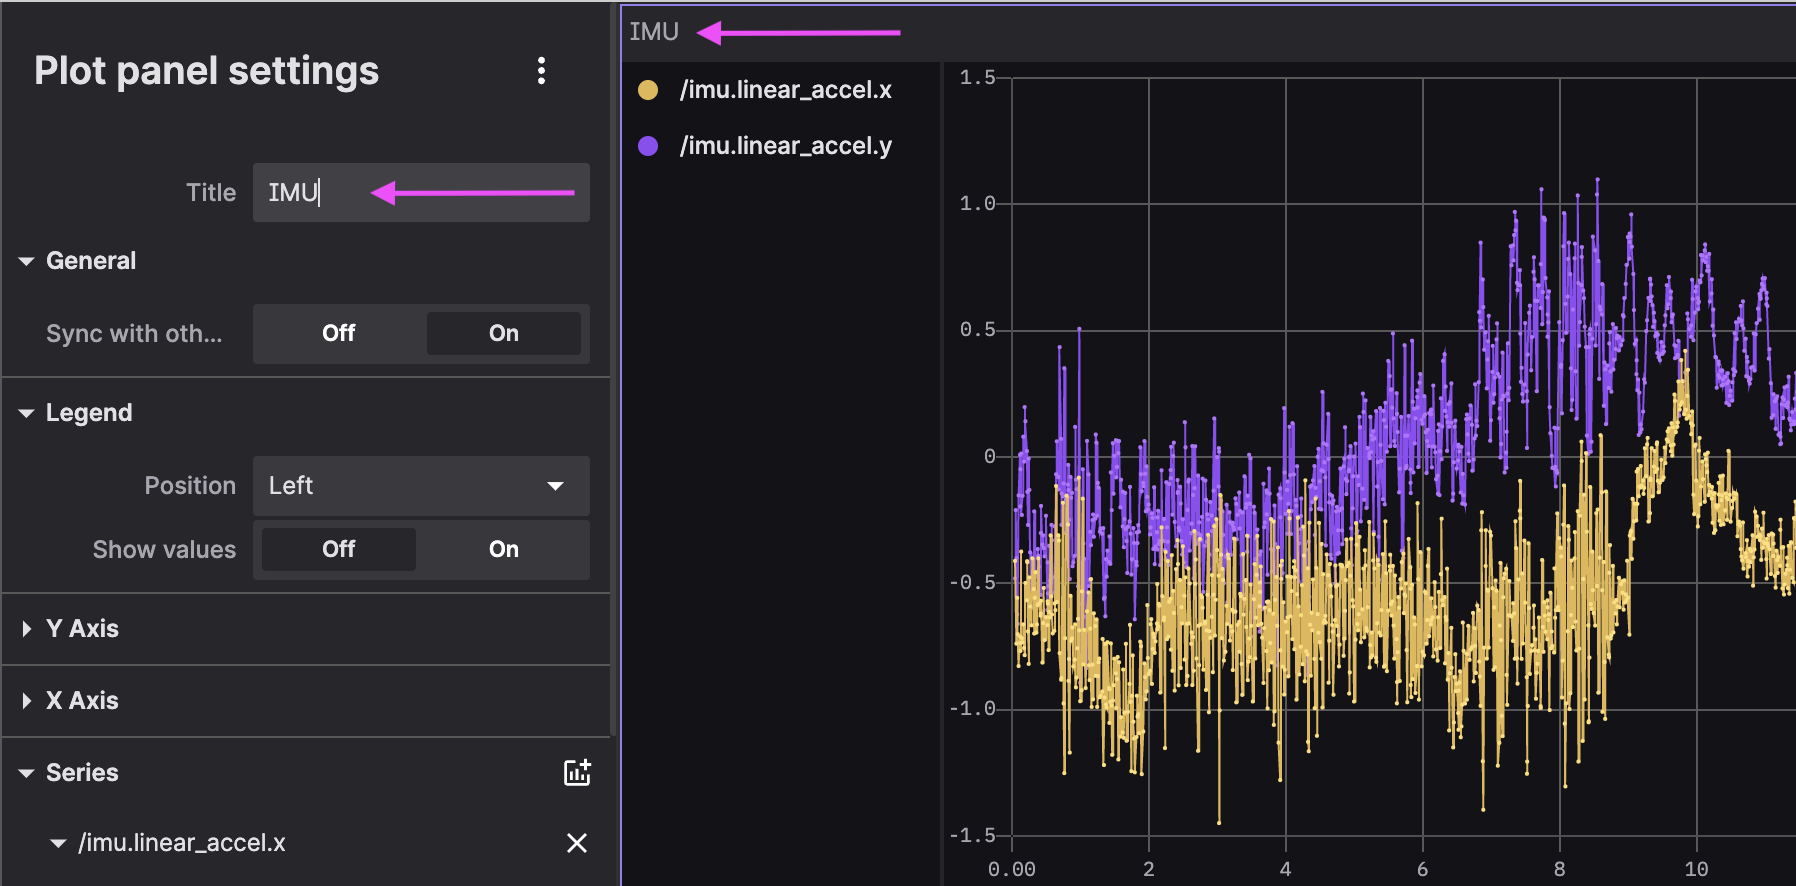The width and height of the screenshot is (1796, 886).
Task: Set Sync with other plots to Off
Action: [x=339, y=333]
